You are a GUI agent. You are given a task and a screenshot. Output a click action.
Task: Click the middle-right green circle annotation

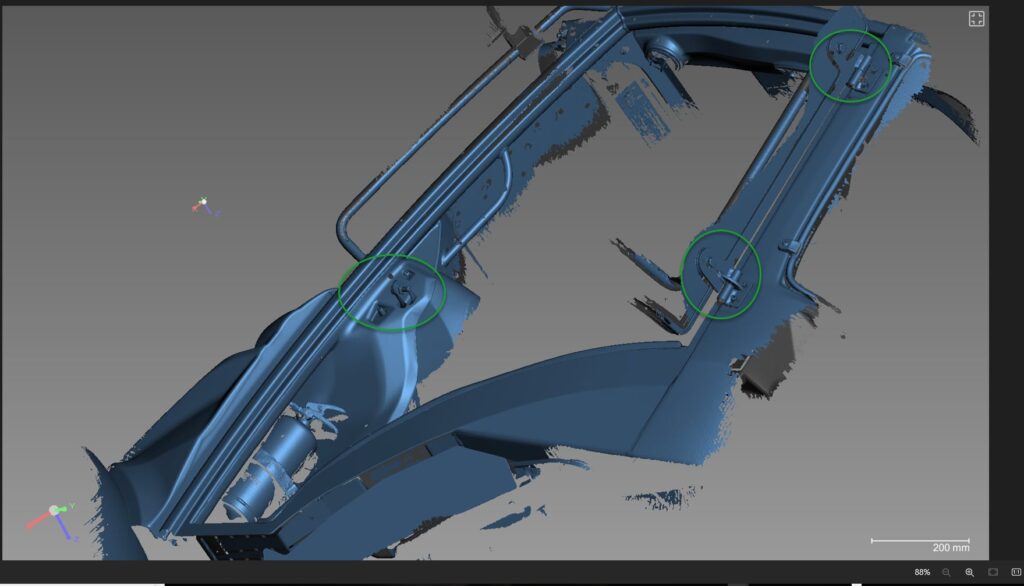(721, 274)
